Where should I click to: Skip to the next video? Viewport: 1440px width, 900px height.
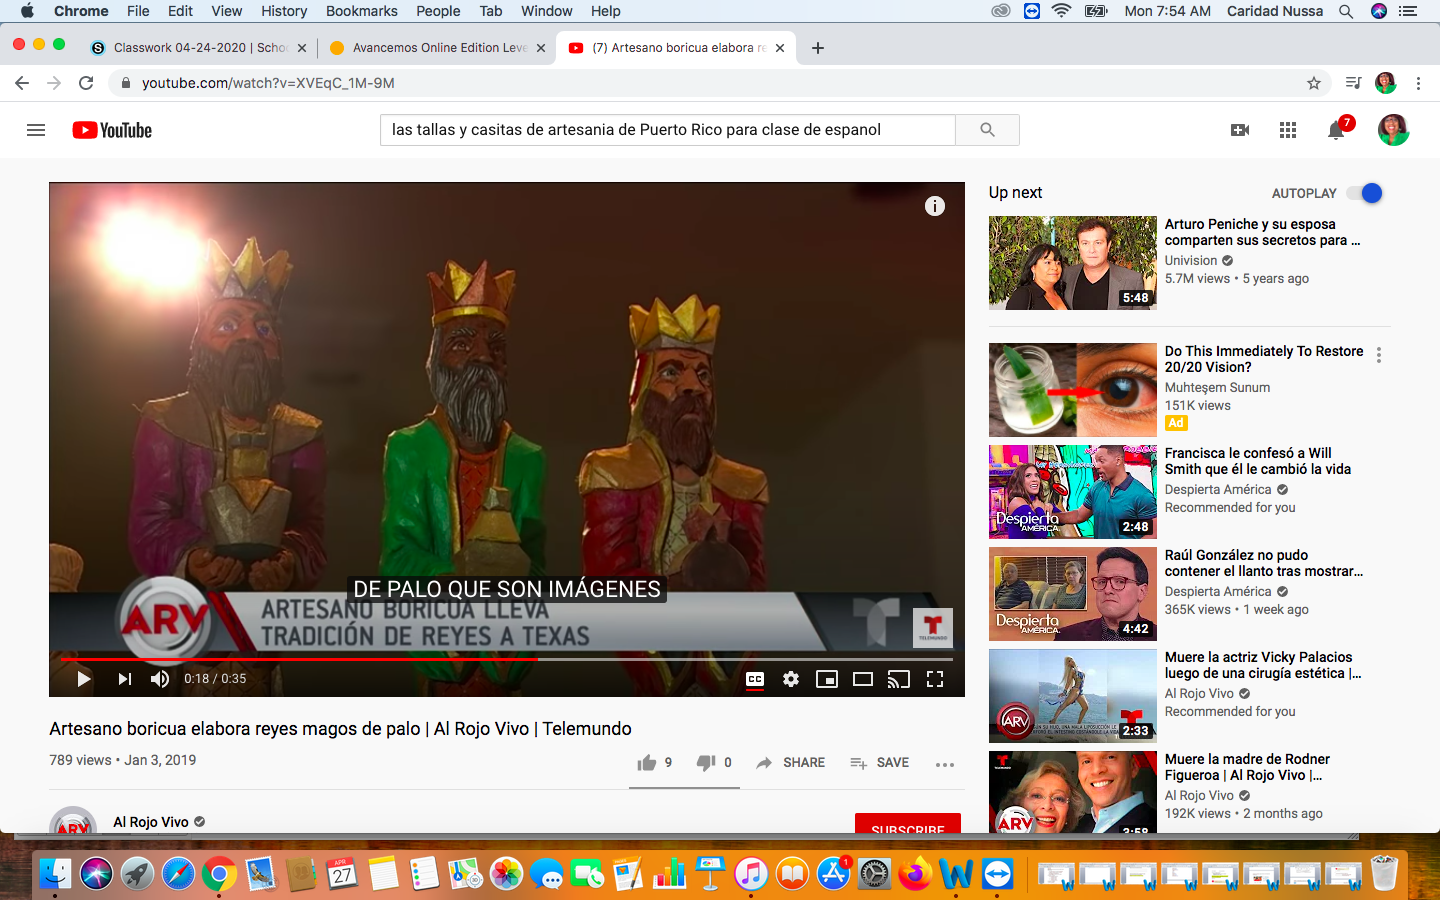pos(124,679)
